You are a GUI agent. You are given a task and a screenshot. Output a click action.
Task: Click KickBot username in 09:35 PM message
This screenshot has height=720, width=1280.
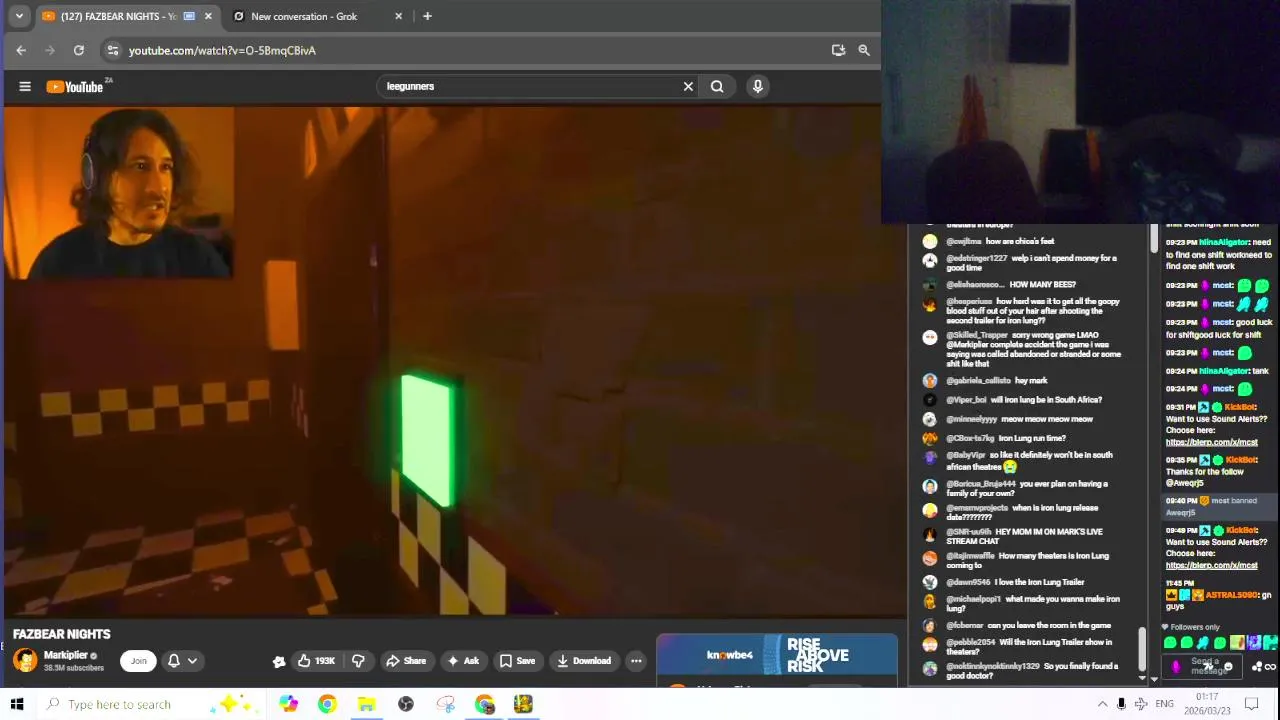1241,460
